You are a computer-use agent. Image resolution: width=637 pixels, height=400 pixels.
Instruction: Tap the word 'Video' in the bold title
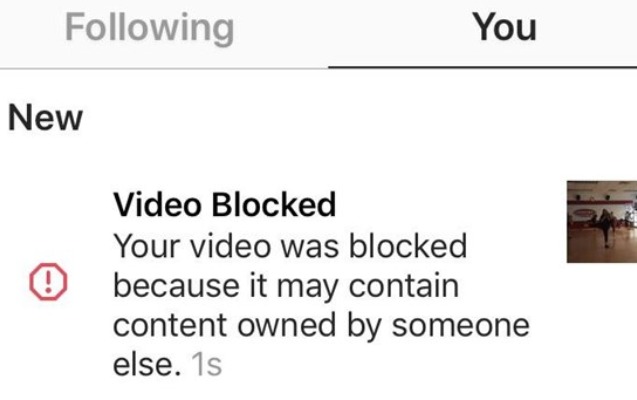click(x=157, y=205)
